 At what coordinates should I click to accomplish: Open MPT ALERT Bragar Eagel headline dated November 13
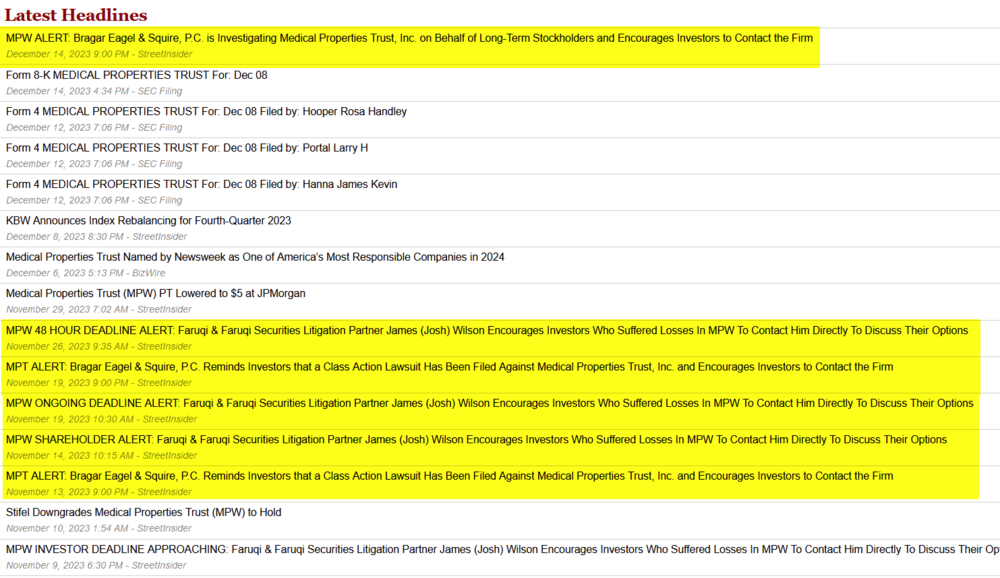pyautogui.click(x=450, y=476)
